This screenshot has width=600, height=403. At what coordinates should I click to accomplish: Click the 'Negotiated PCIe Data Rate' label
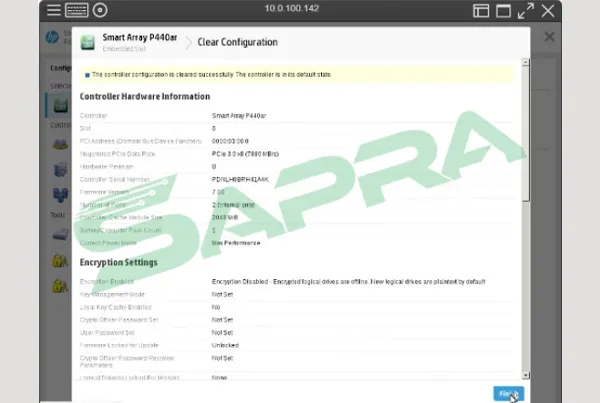click(x=117, y=154)
